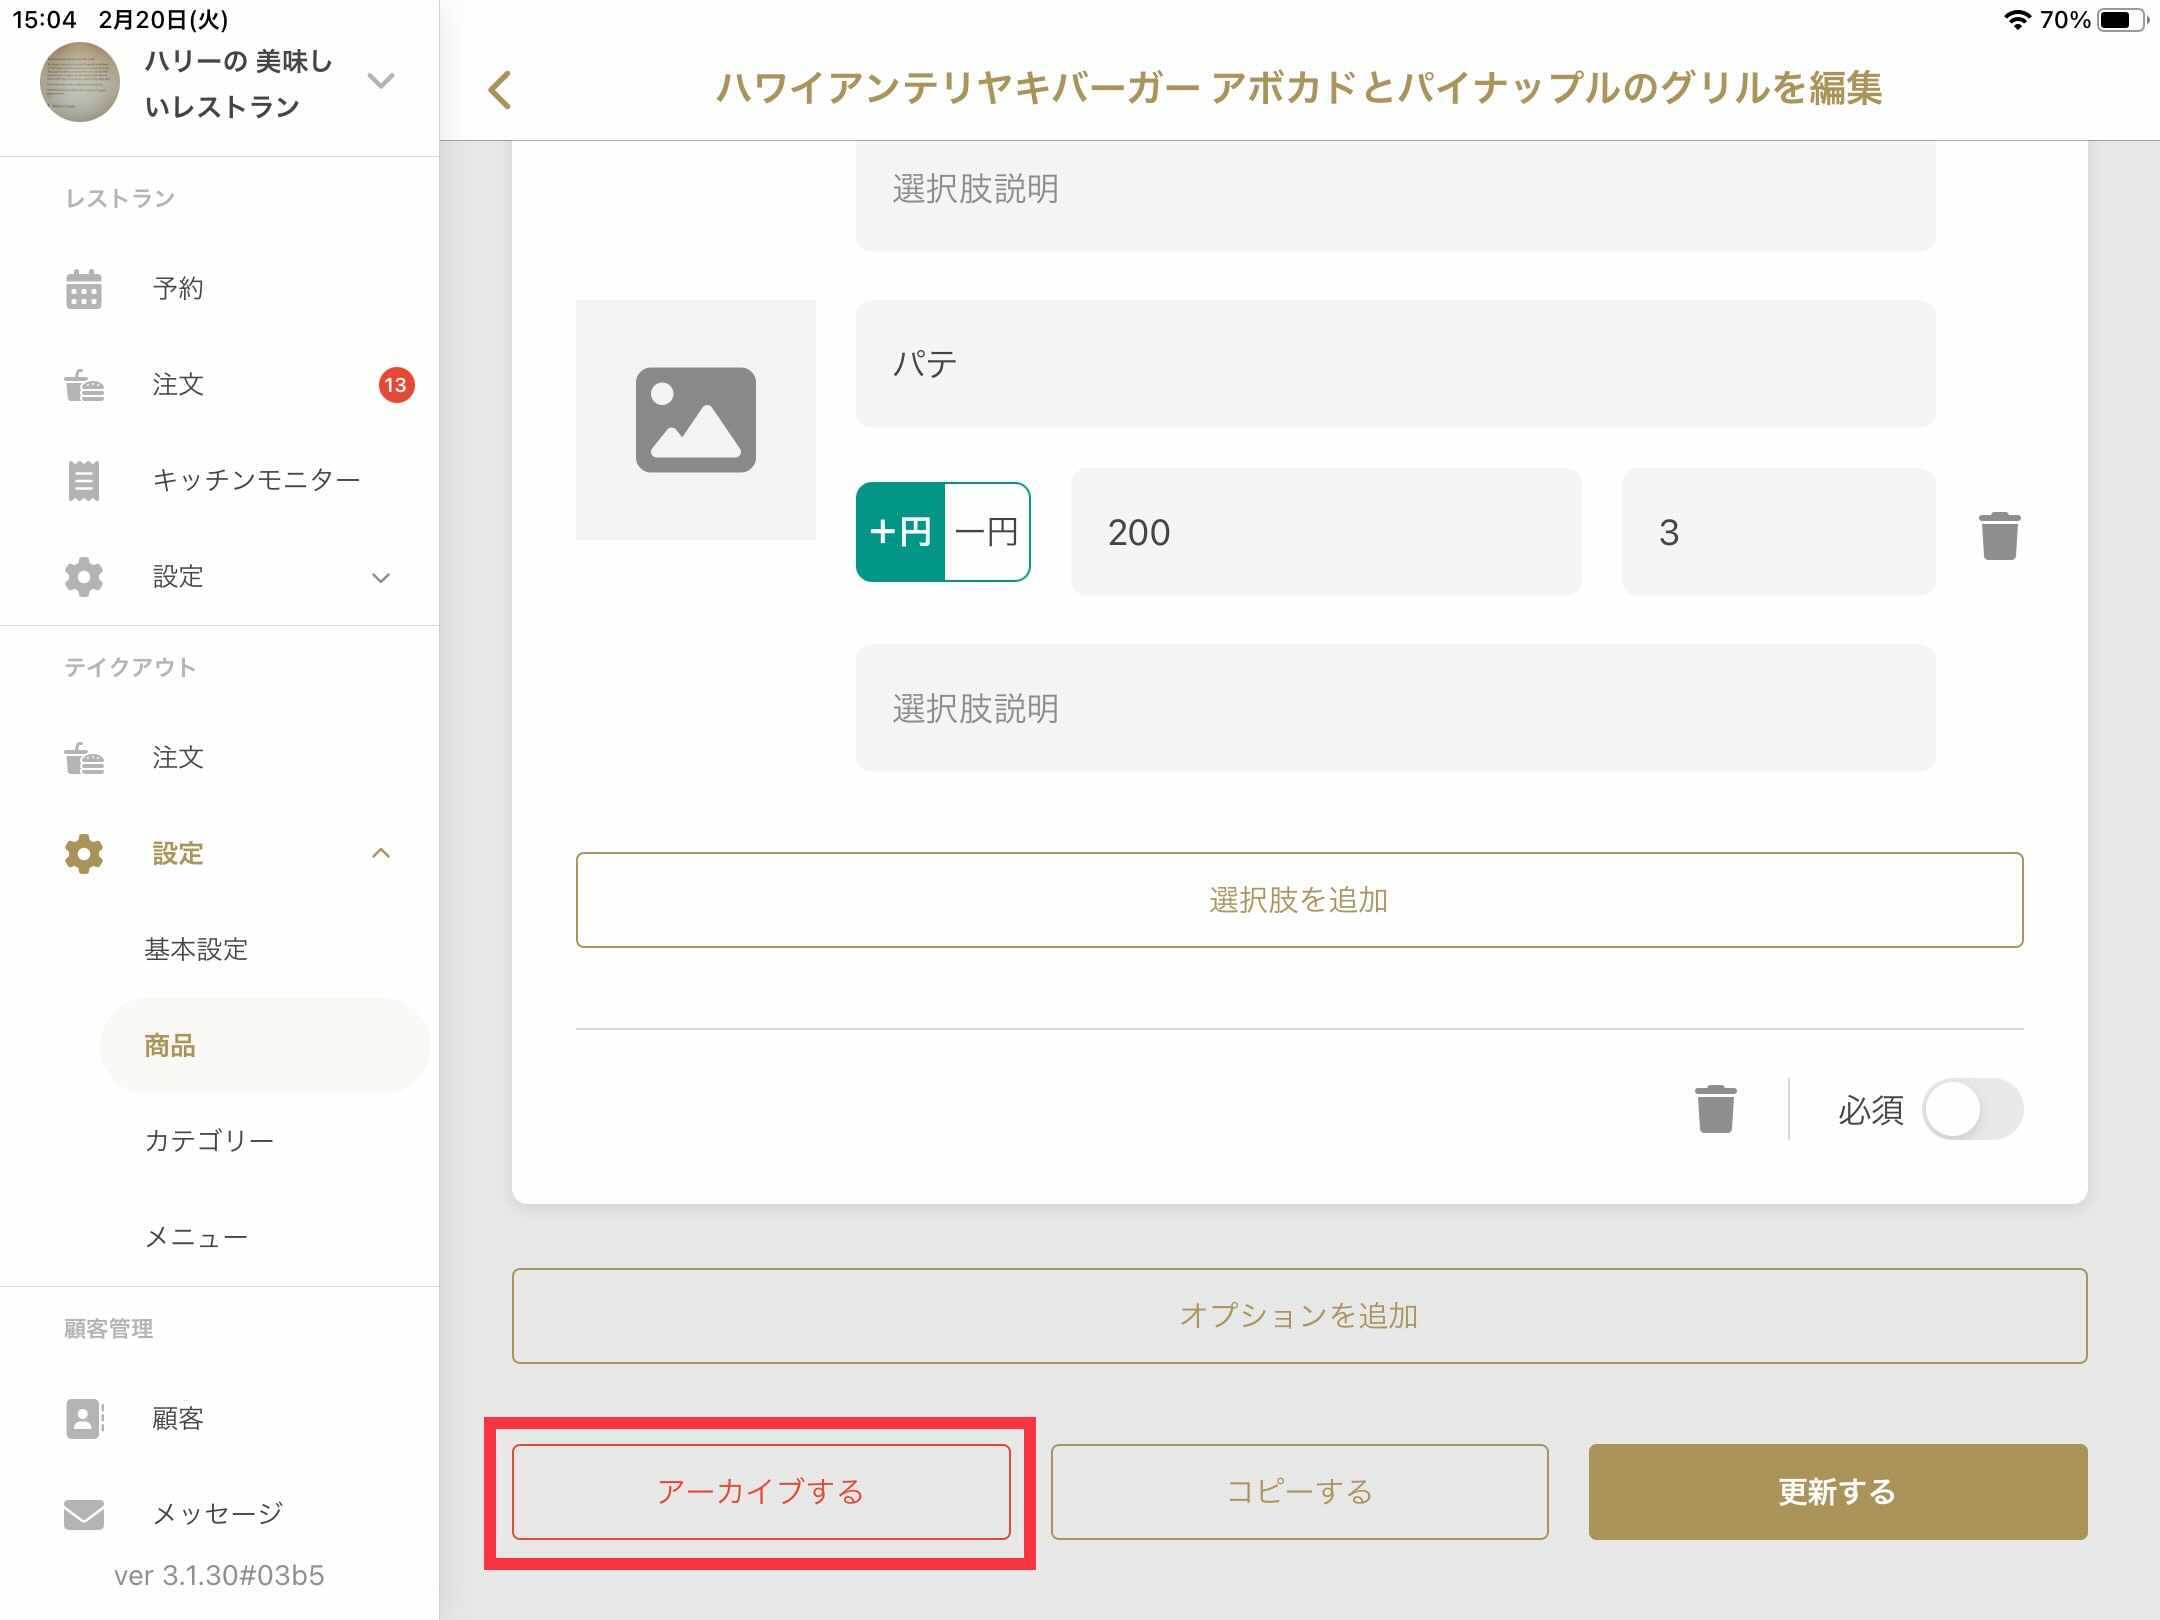The width and height of the screenshot is (2160, 1620).
Task: Select the +円 price toggle
Action: [900, 532]
